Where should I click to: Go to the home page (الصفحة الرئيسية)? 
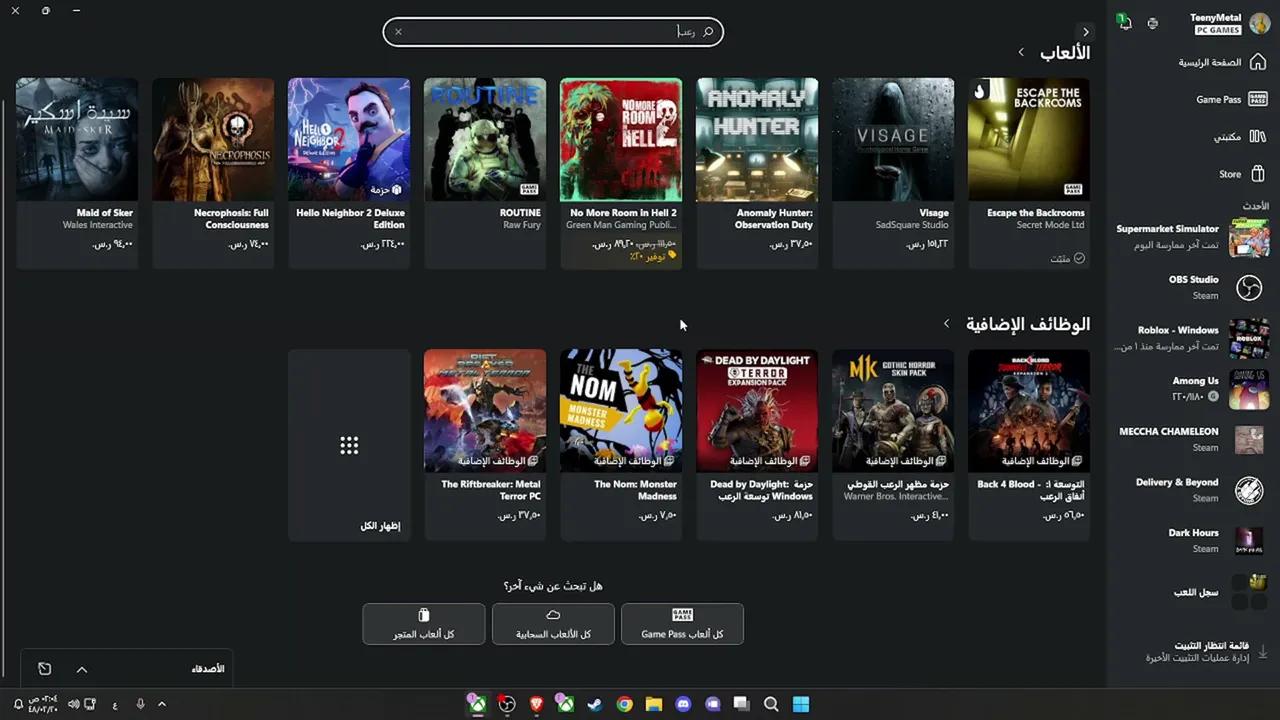click(x=1222, y=62)
